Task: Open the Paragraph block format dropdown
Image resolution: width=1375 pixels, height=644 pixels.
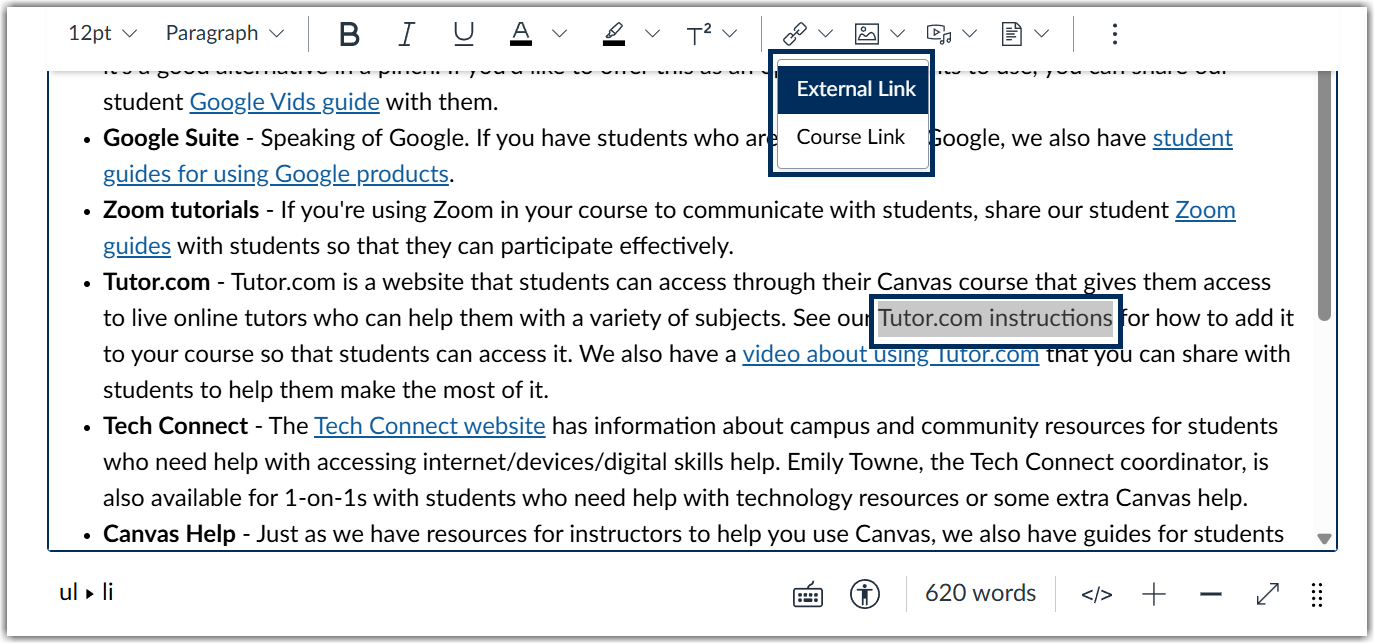Action: tap(225, 34)
